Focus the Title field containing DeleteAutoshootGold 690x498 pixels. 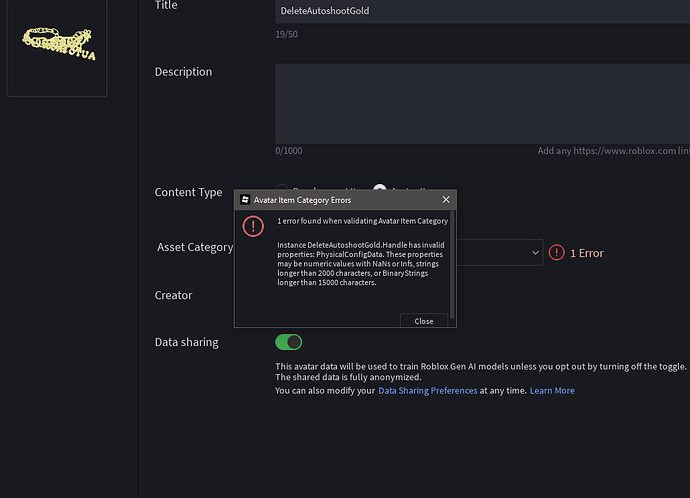(x=482, y=11)
